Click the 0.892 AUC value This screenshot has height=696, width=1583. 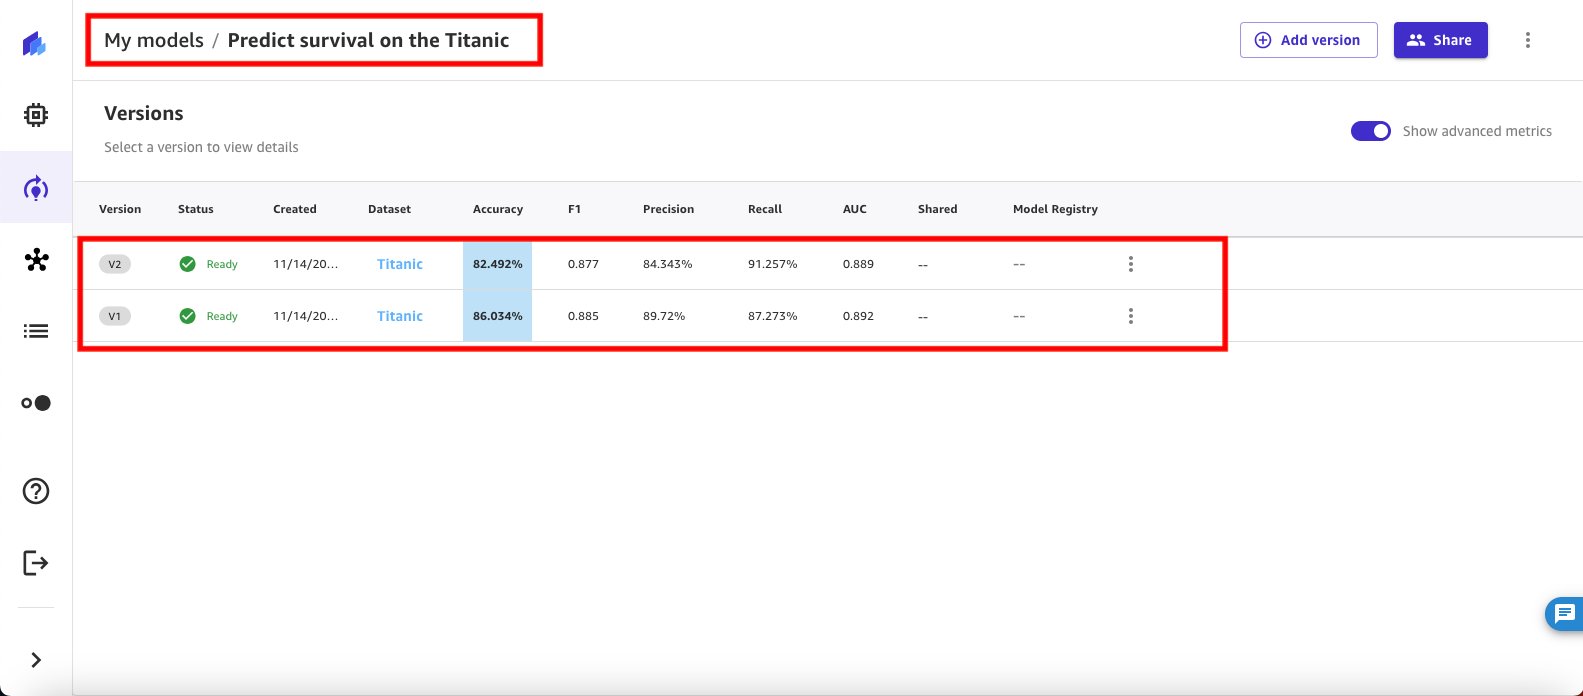[x=858, y=316]
